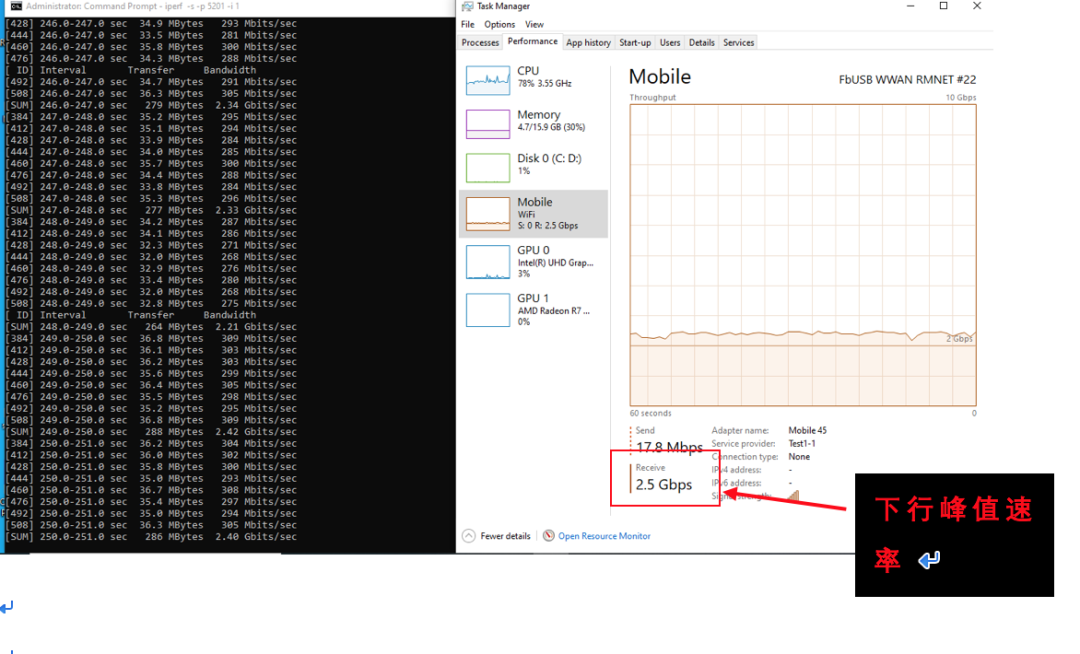
Task: Open the View menu in Task Manager
Action: pos(534,24)
